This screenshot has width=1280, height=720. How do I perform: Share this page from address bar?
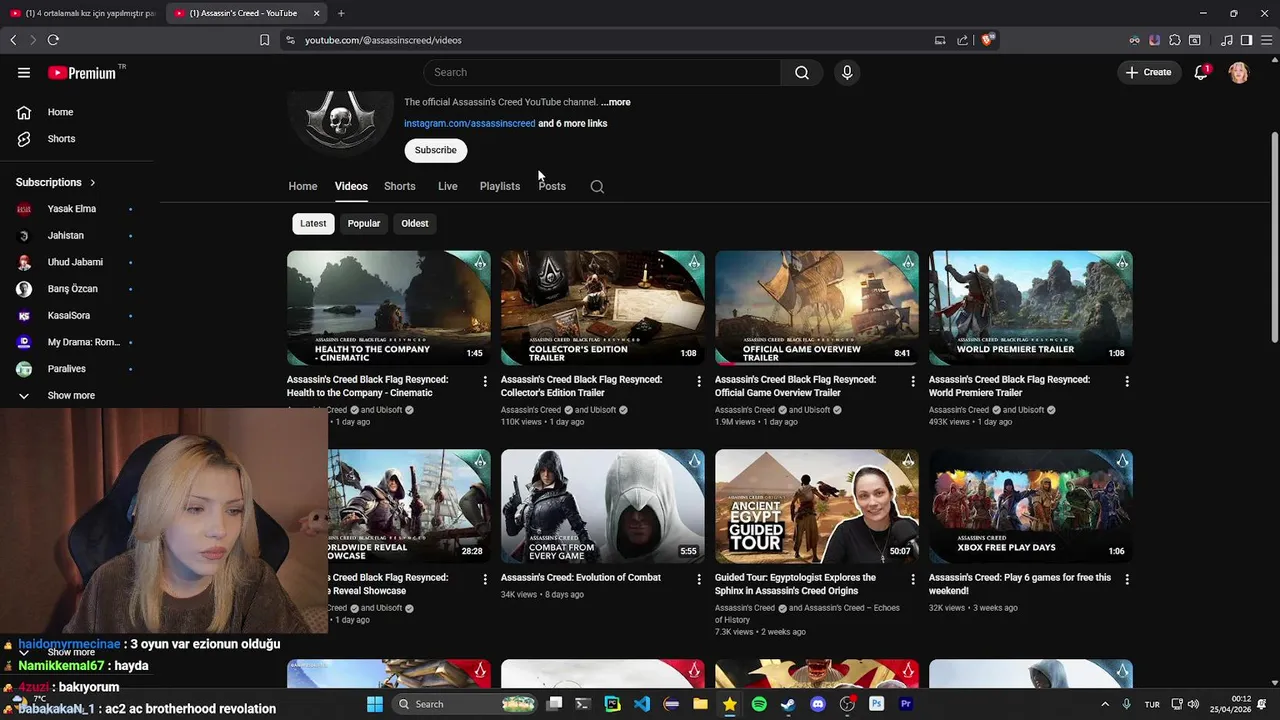(x=962, y=40)
